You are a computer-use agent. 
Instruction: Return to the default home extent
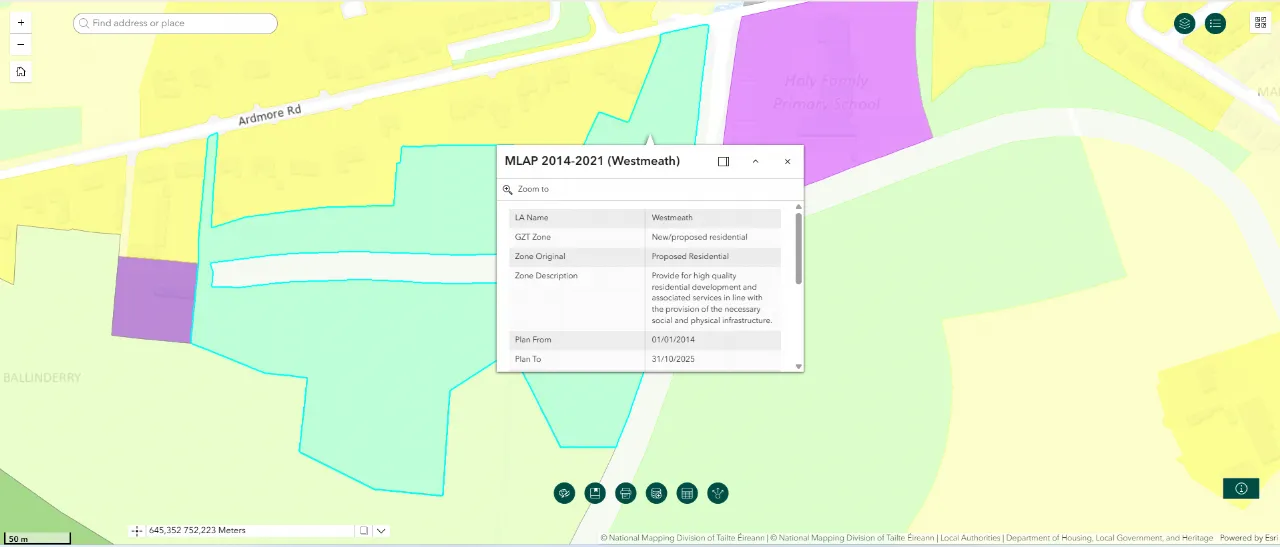[21, 71]
